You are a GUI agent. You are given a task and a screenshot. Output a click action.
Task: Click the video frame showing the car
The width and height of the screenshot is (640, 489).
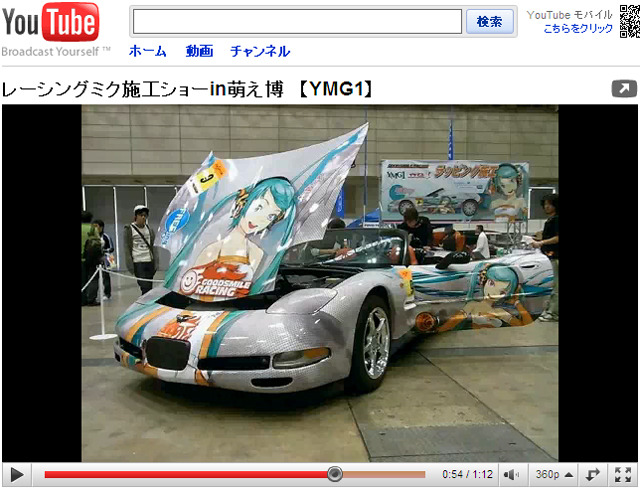[x=320, y=283]
